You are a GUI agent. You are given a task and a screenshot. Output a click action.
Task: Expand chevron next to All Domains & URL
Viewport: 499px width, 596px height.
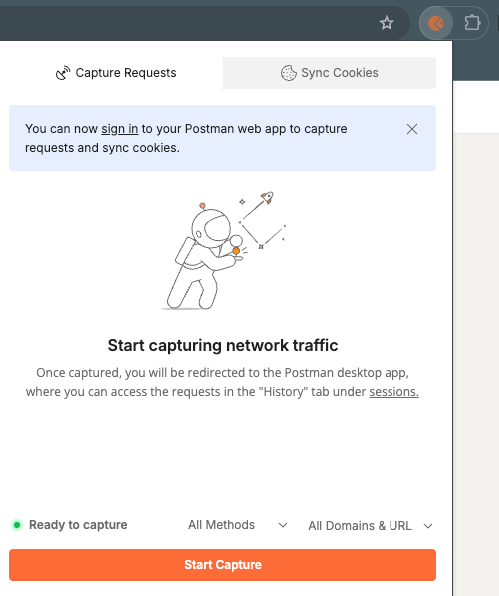pos(428,526)
